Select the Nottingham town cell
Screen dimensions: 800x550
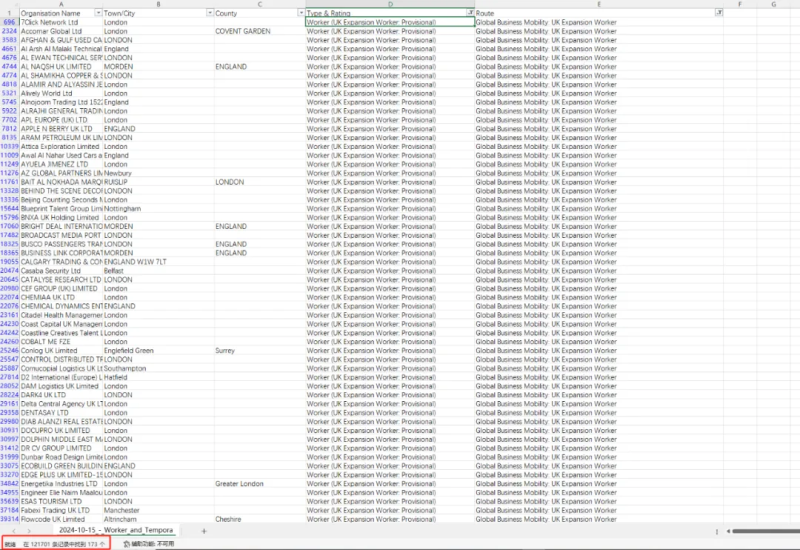tap(158, 209)
